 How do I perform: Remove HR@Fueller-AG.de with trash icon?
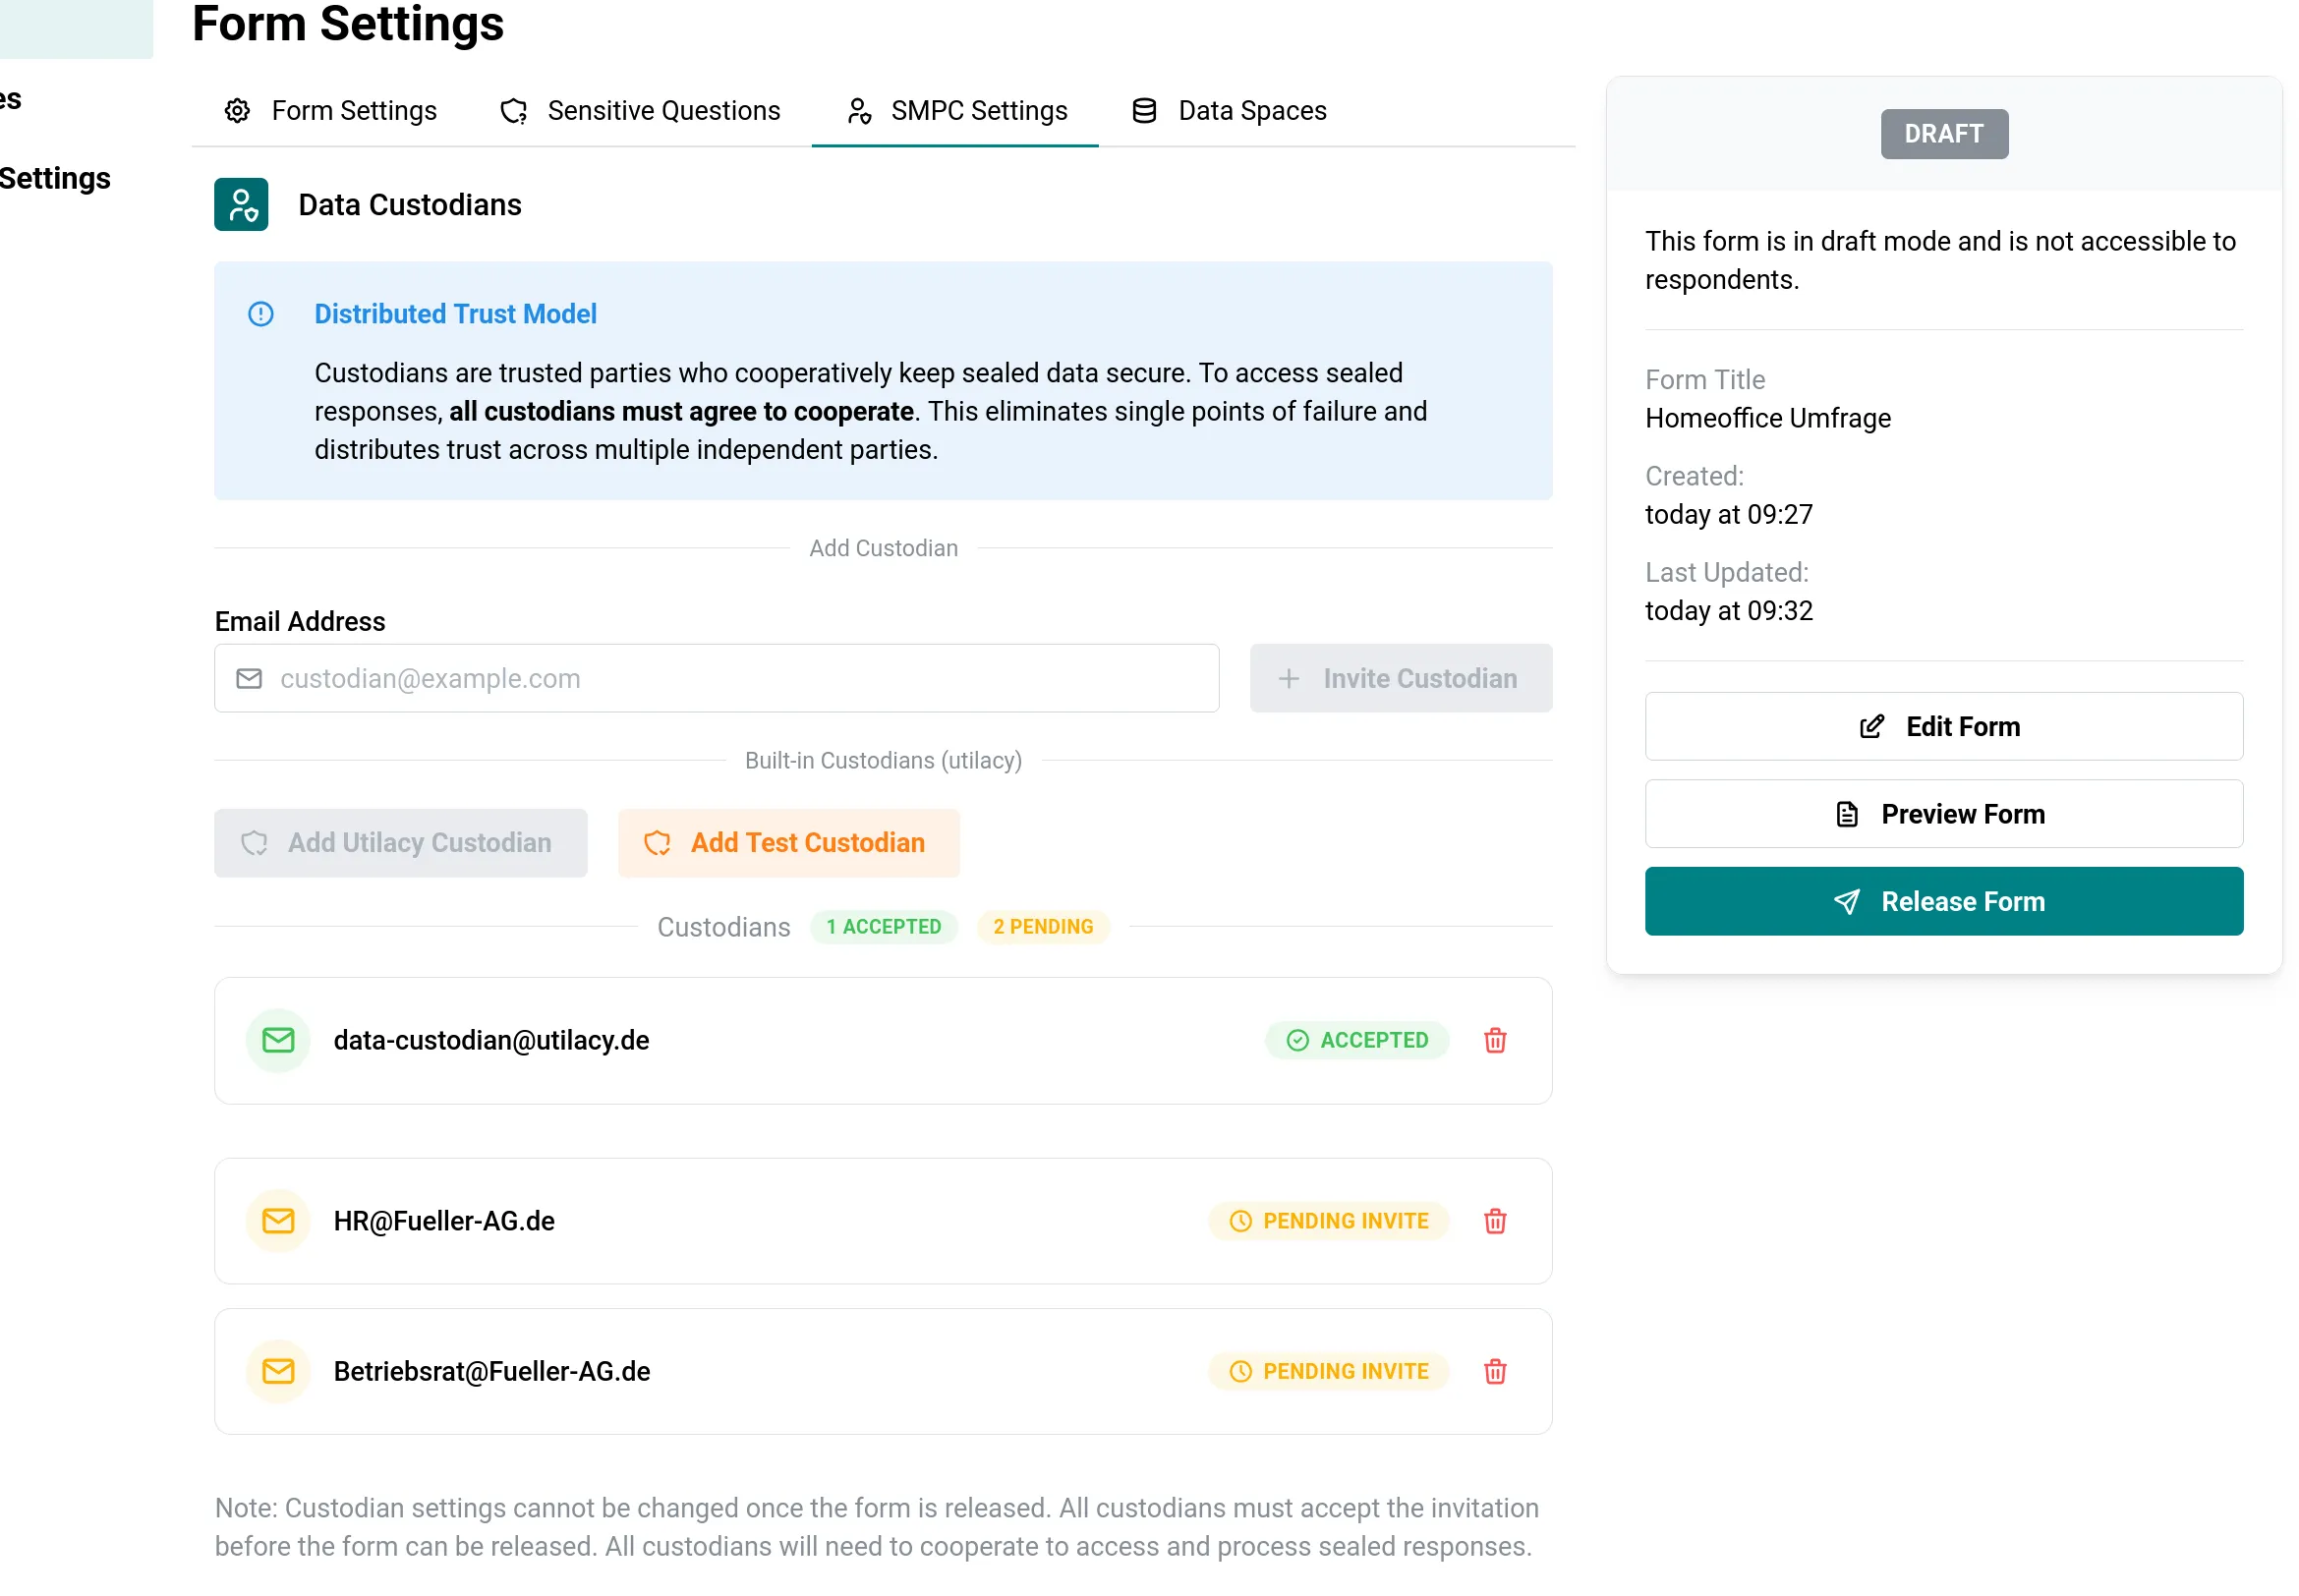tap(1494, 1220)
